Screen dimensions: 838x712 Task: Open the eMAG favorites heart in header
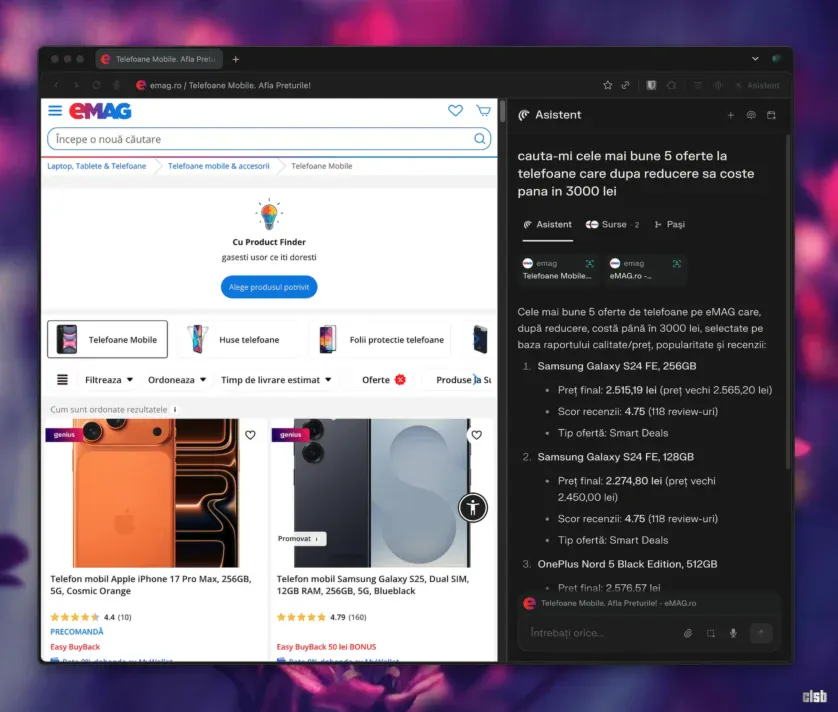click(456, 111)
